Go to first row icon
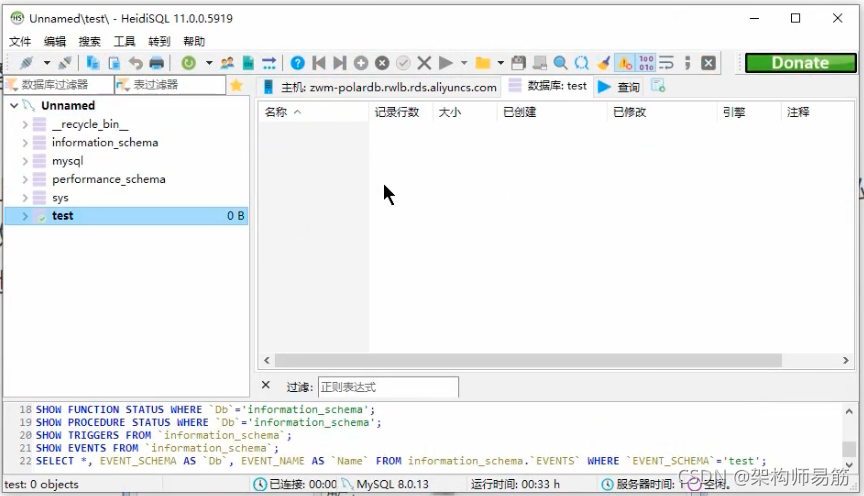 318,63
